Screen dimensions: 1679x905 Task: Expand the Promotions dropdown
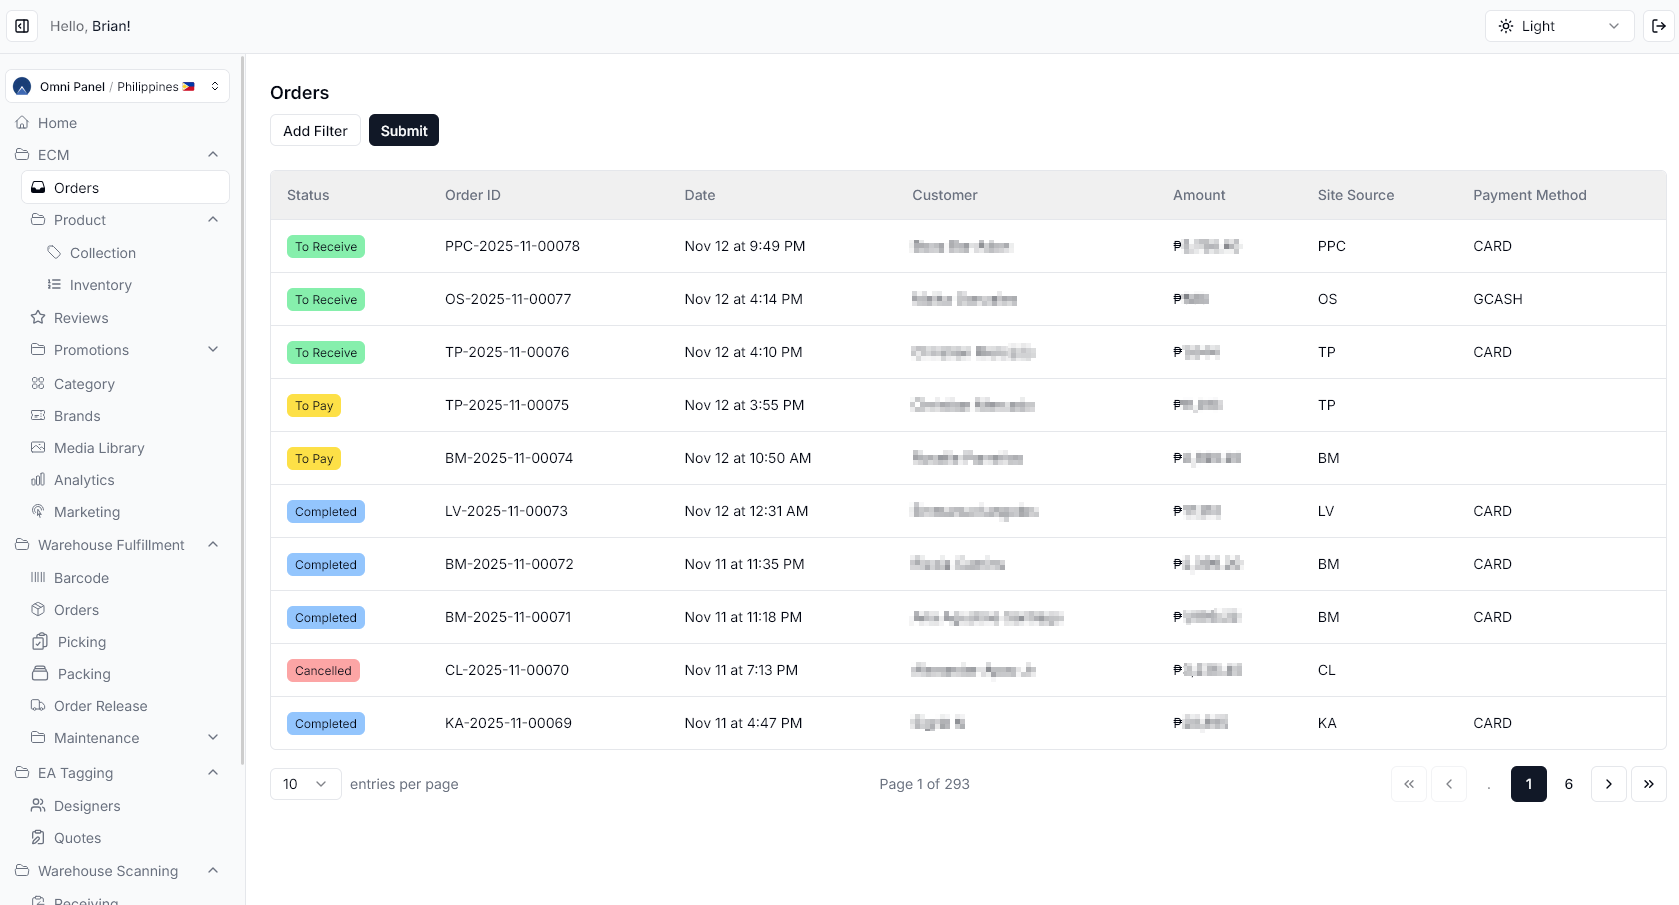click(213, 349)
